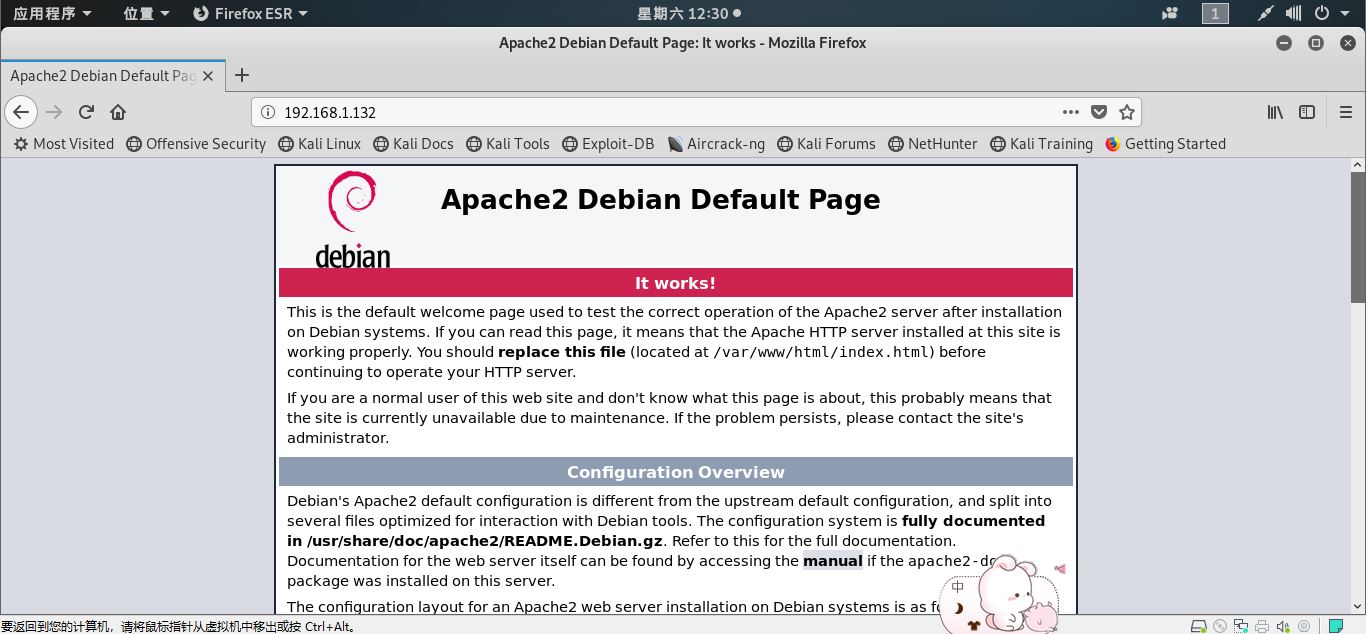The width and height of the screenshot is (1366, 634).
Task: Open the Firefox Library icon
Action: coord(1275,112)
